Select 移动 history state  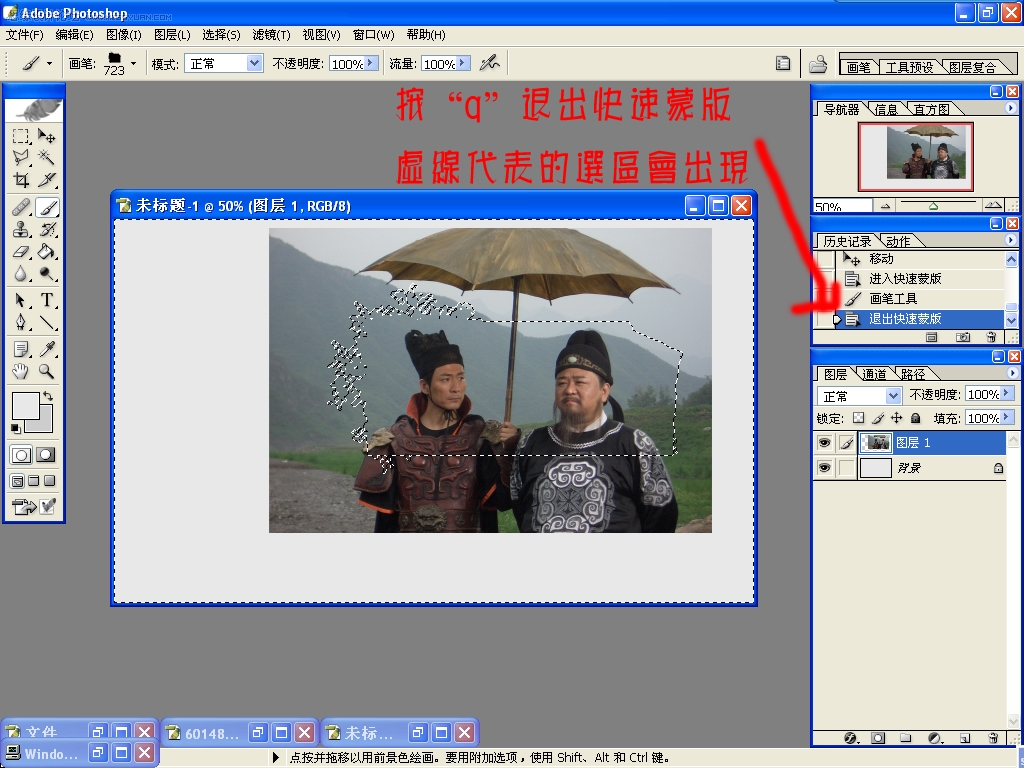click(x=921, y=259)
